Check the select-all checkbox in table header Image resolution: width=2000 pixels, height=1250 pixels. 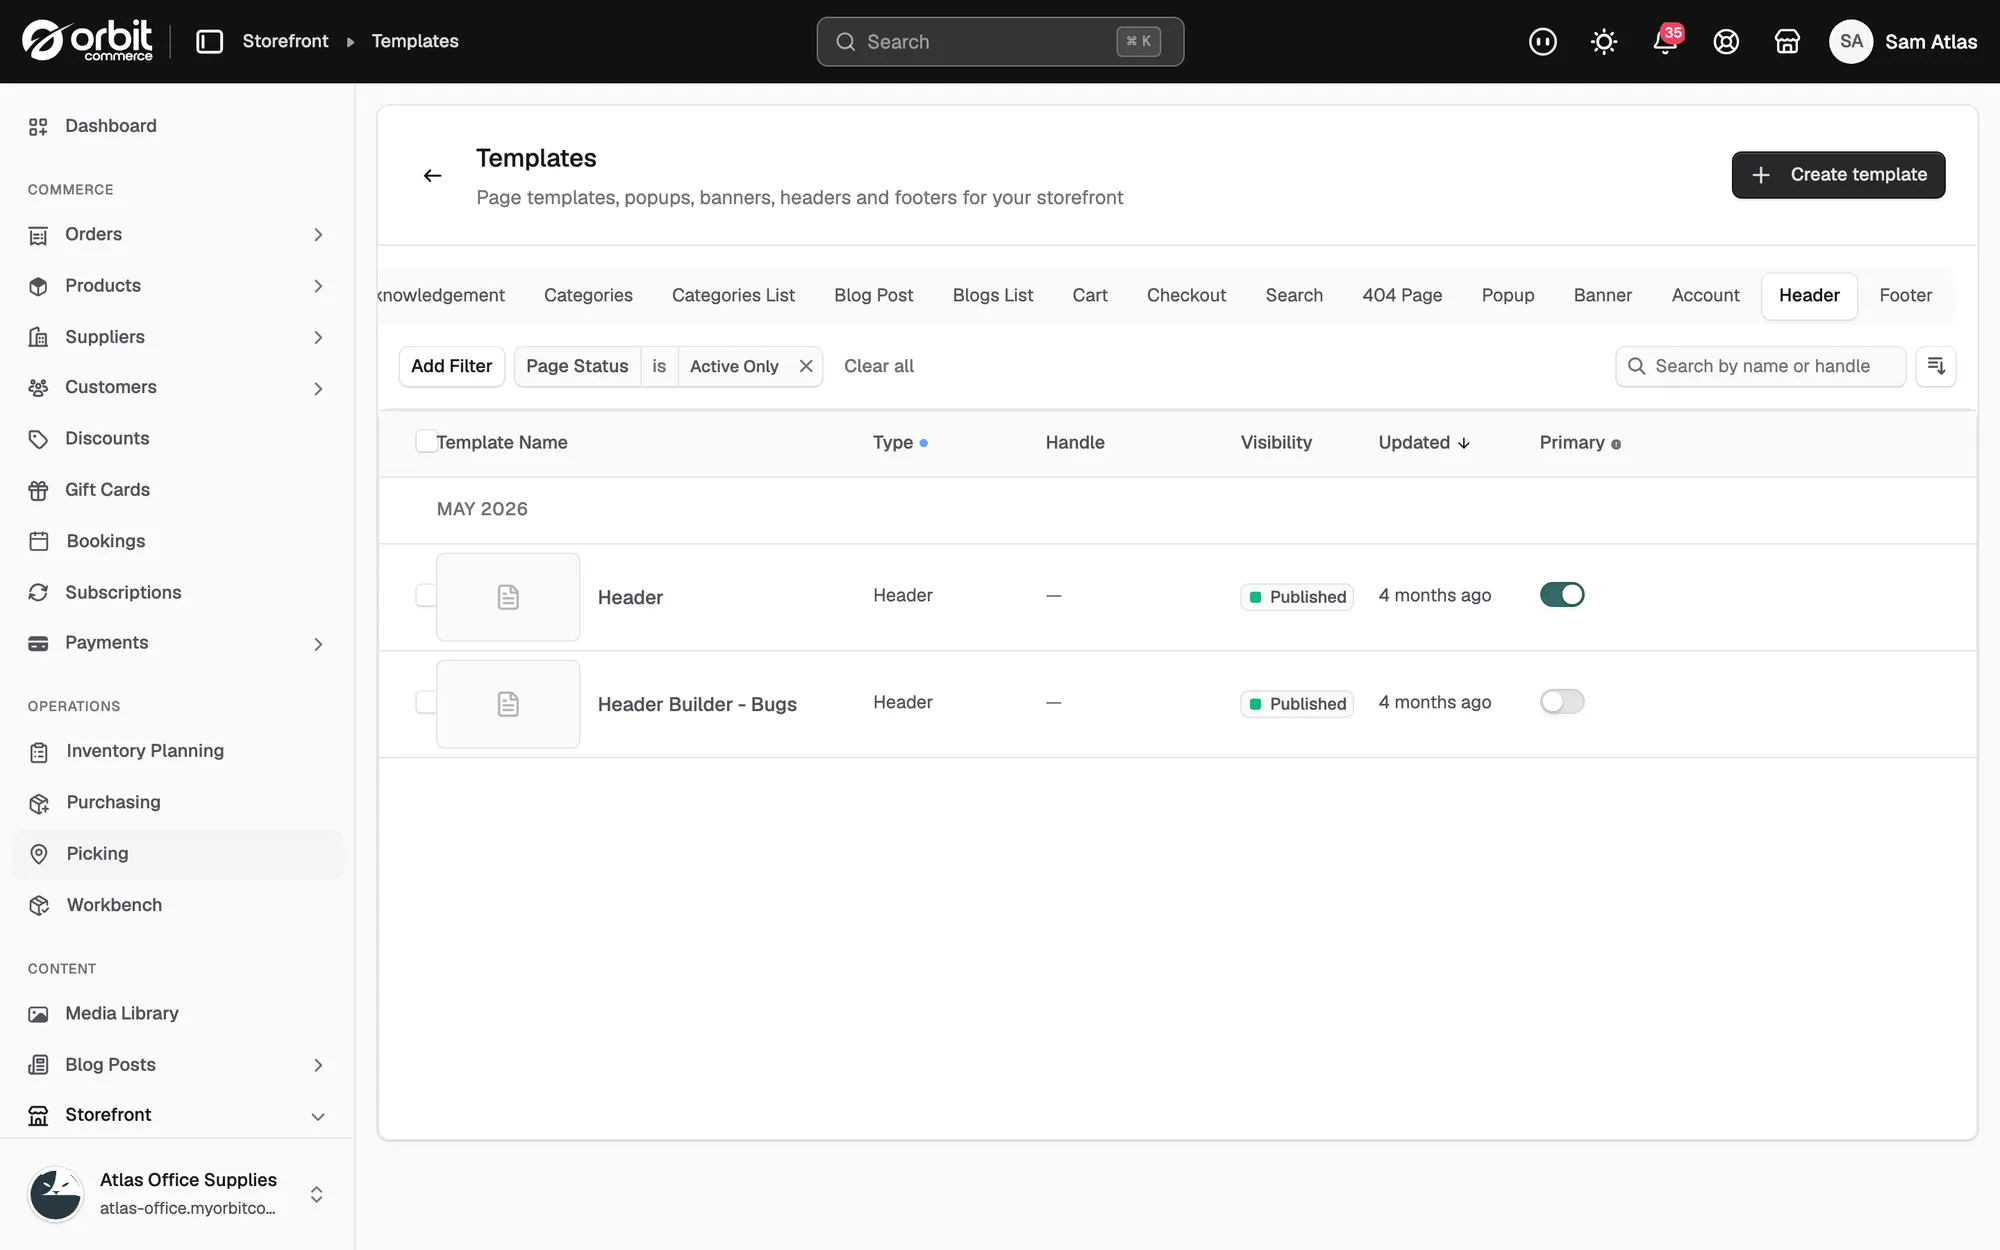pos(426,441)
